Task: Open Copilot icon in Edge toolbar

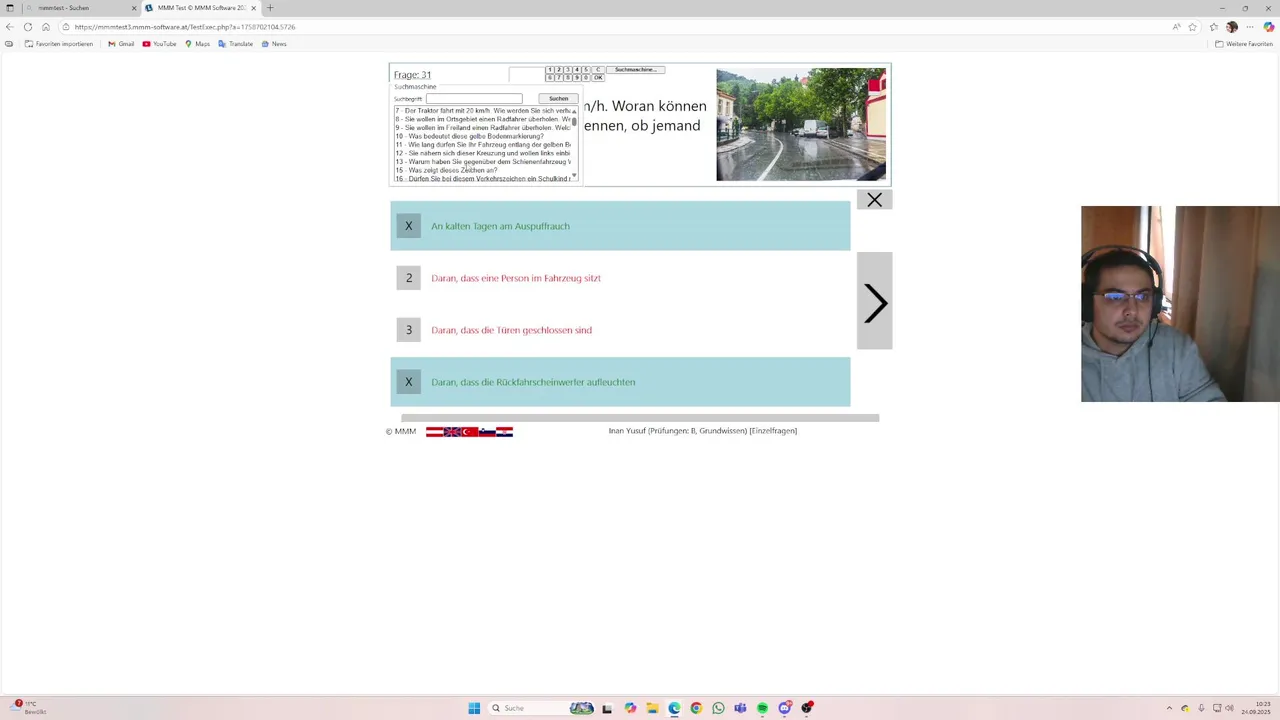Action: [x=1269, y=27]
